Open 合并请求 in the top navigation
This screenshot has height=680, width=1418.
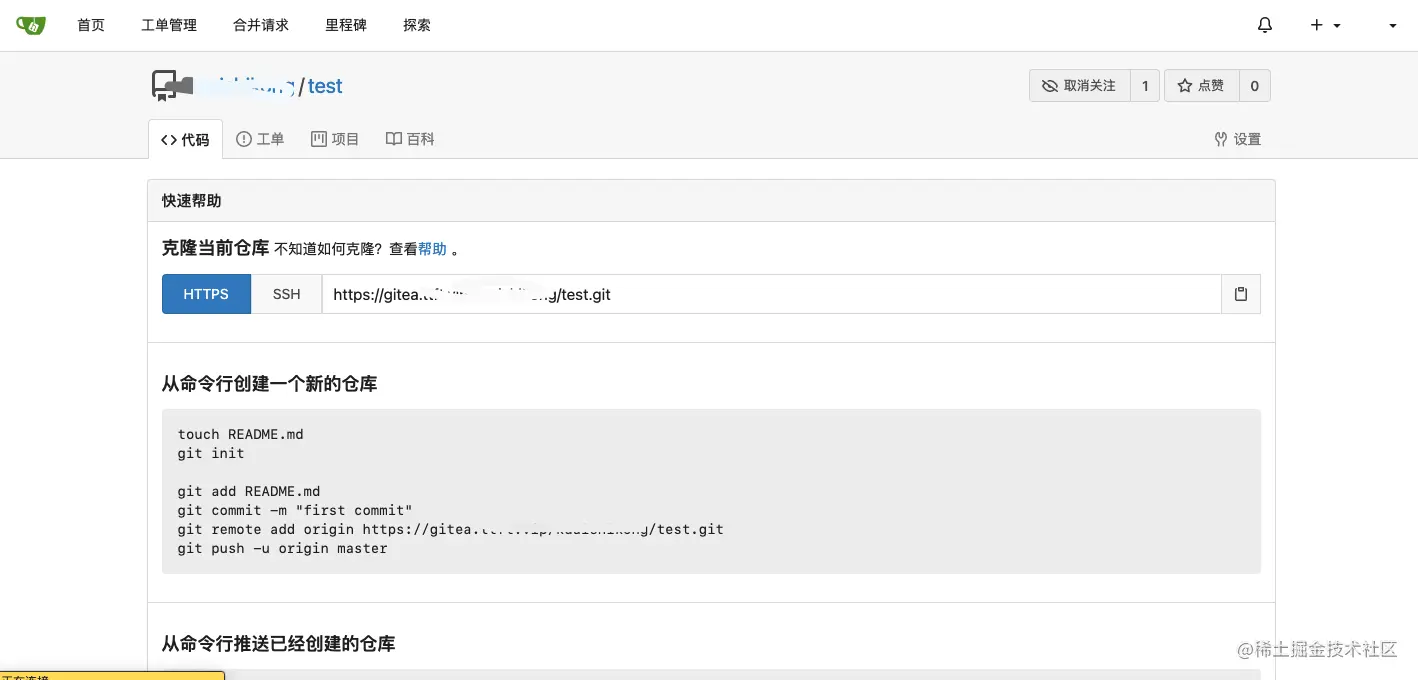(261, 25)
